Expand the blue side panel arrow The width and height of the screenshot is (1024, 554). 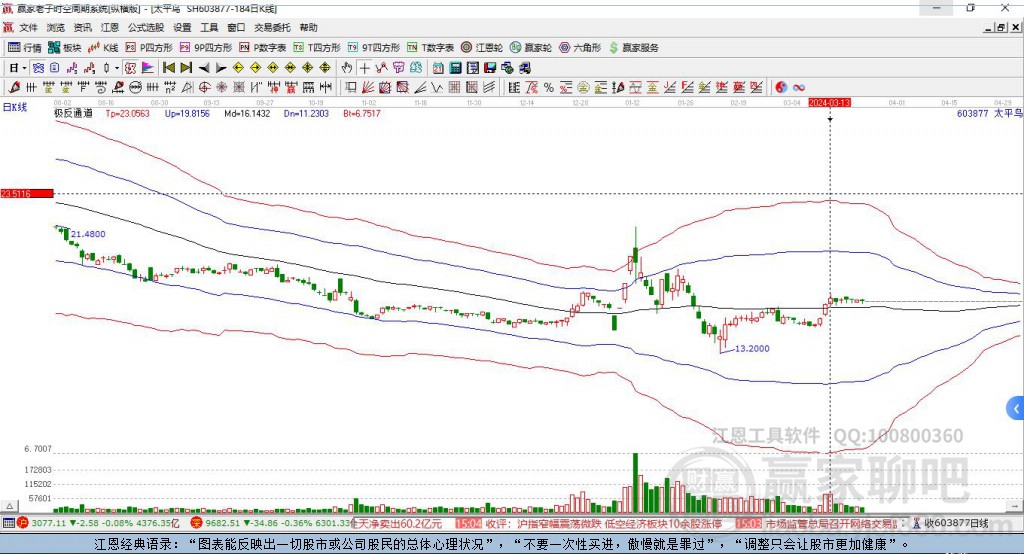pyautogui.click(x=1016, y=409)
